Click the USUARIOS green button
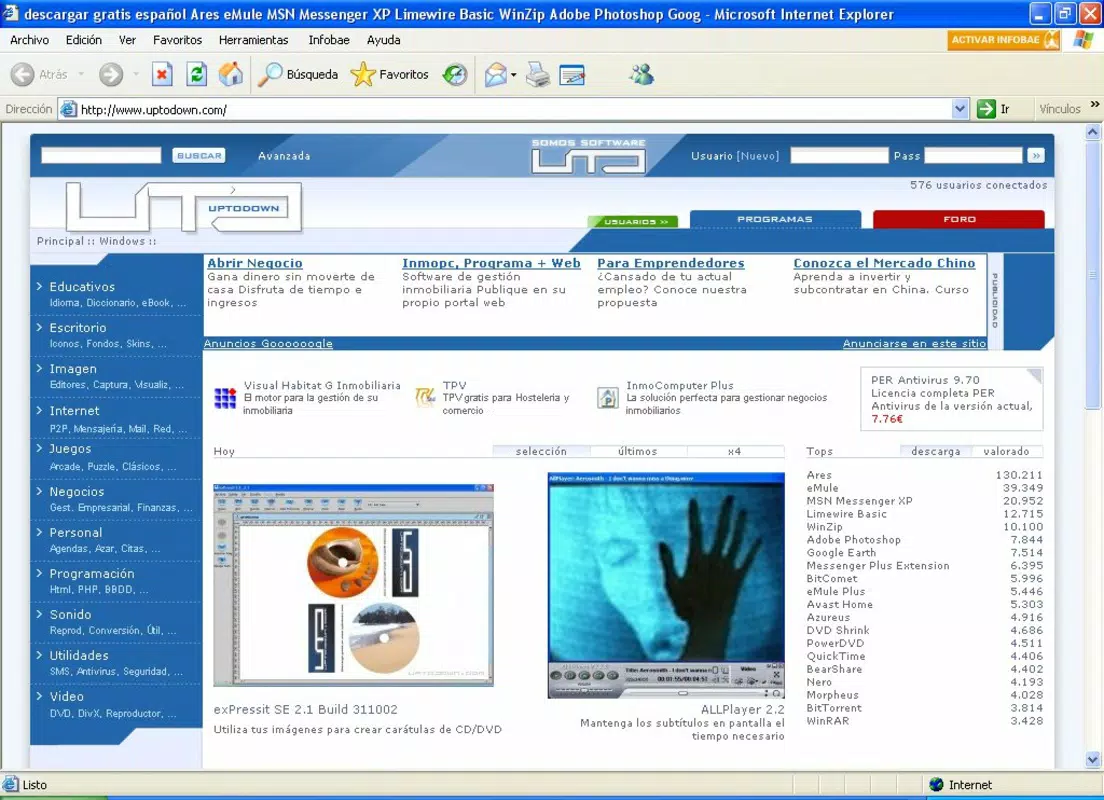Image resolution: width=1104 pixels, height=800 pixels. pyautogui.click(x=633, y=222)
